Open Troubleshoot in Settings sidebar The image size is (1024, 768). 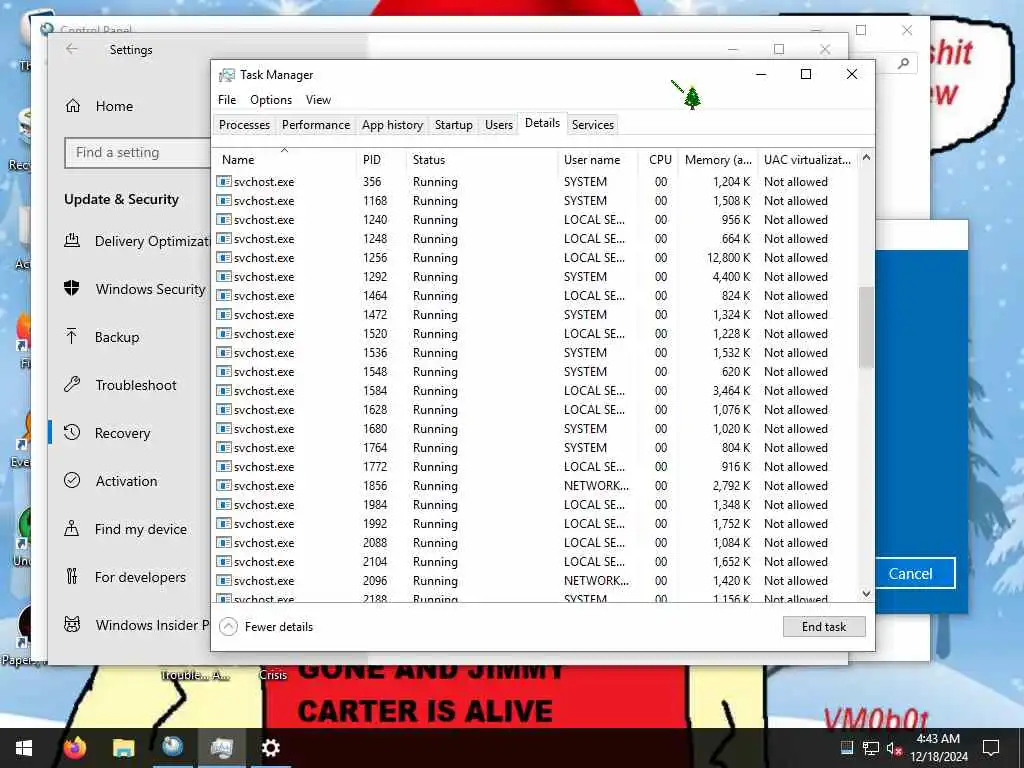coord(136,385)
